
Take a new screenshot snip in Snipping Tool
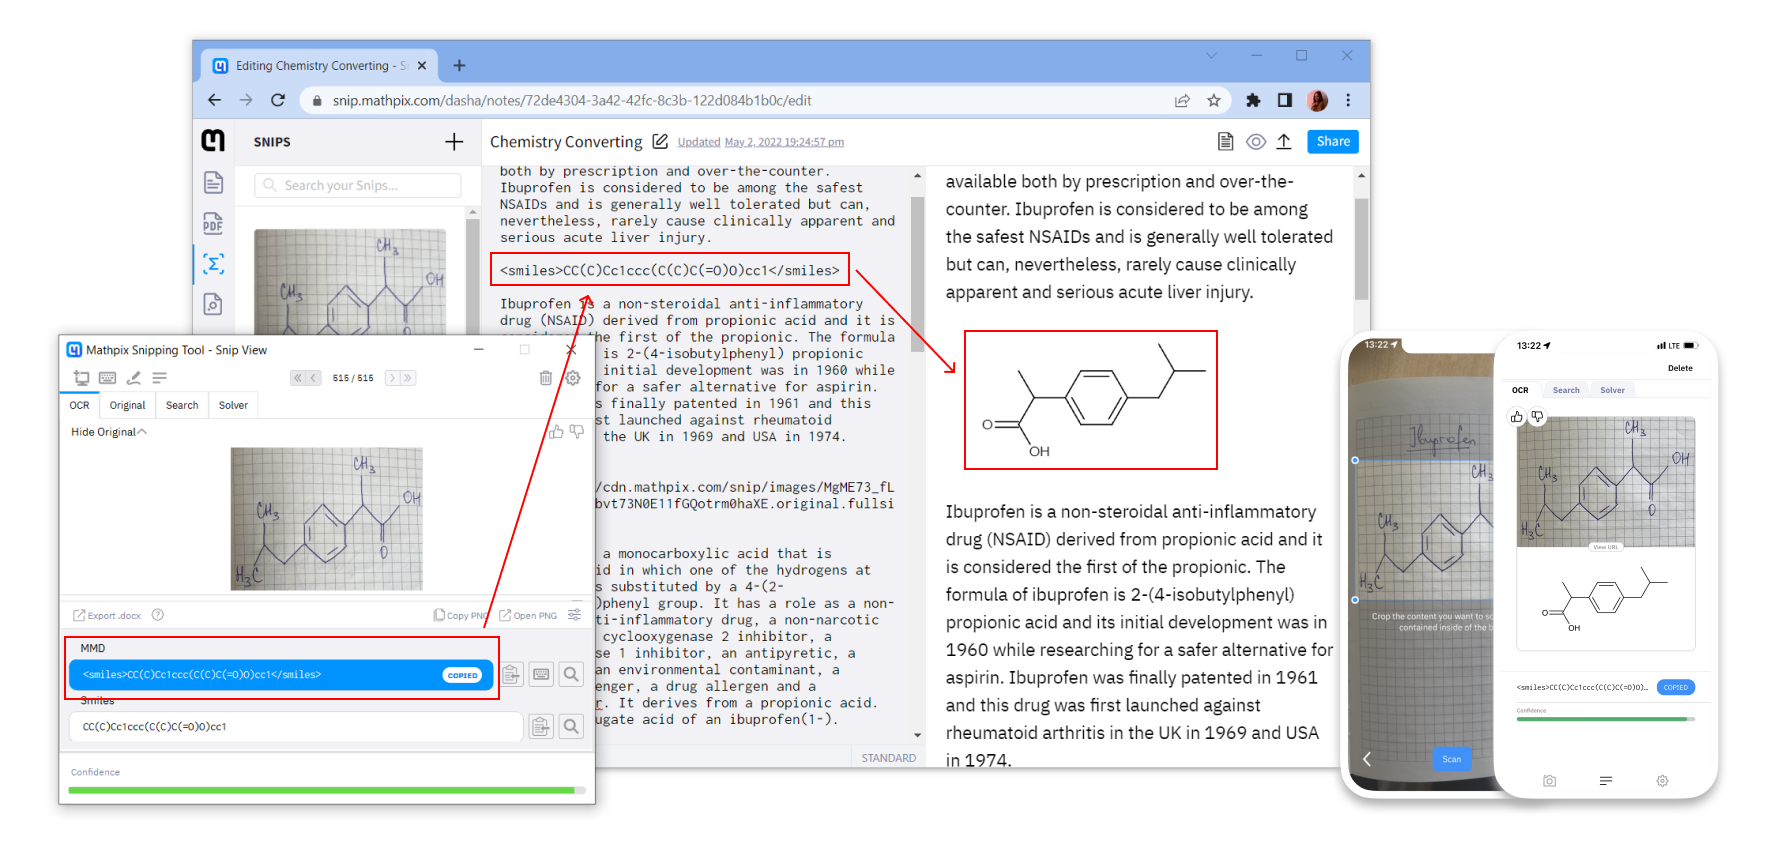tap(82, 378)
